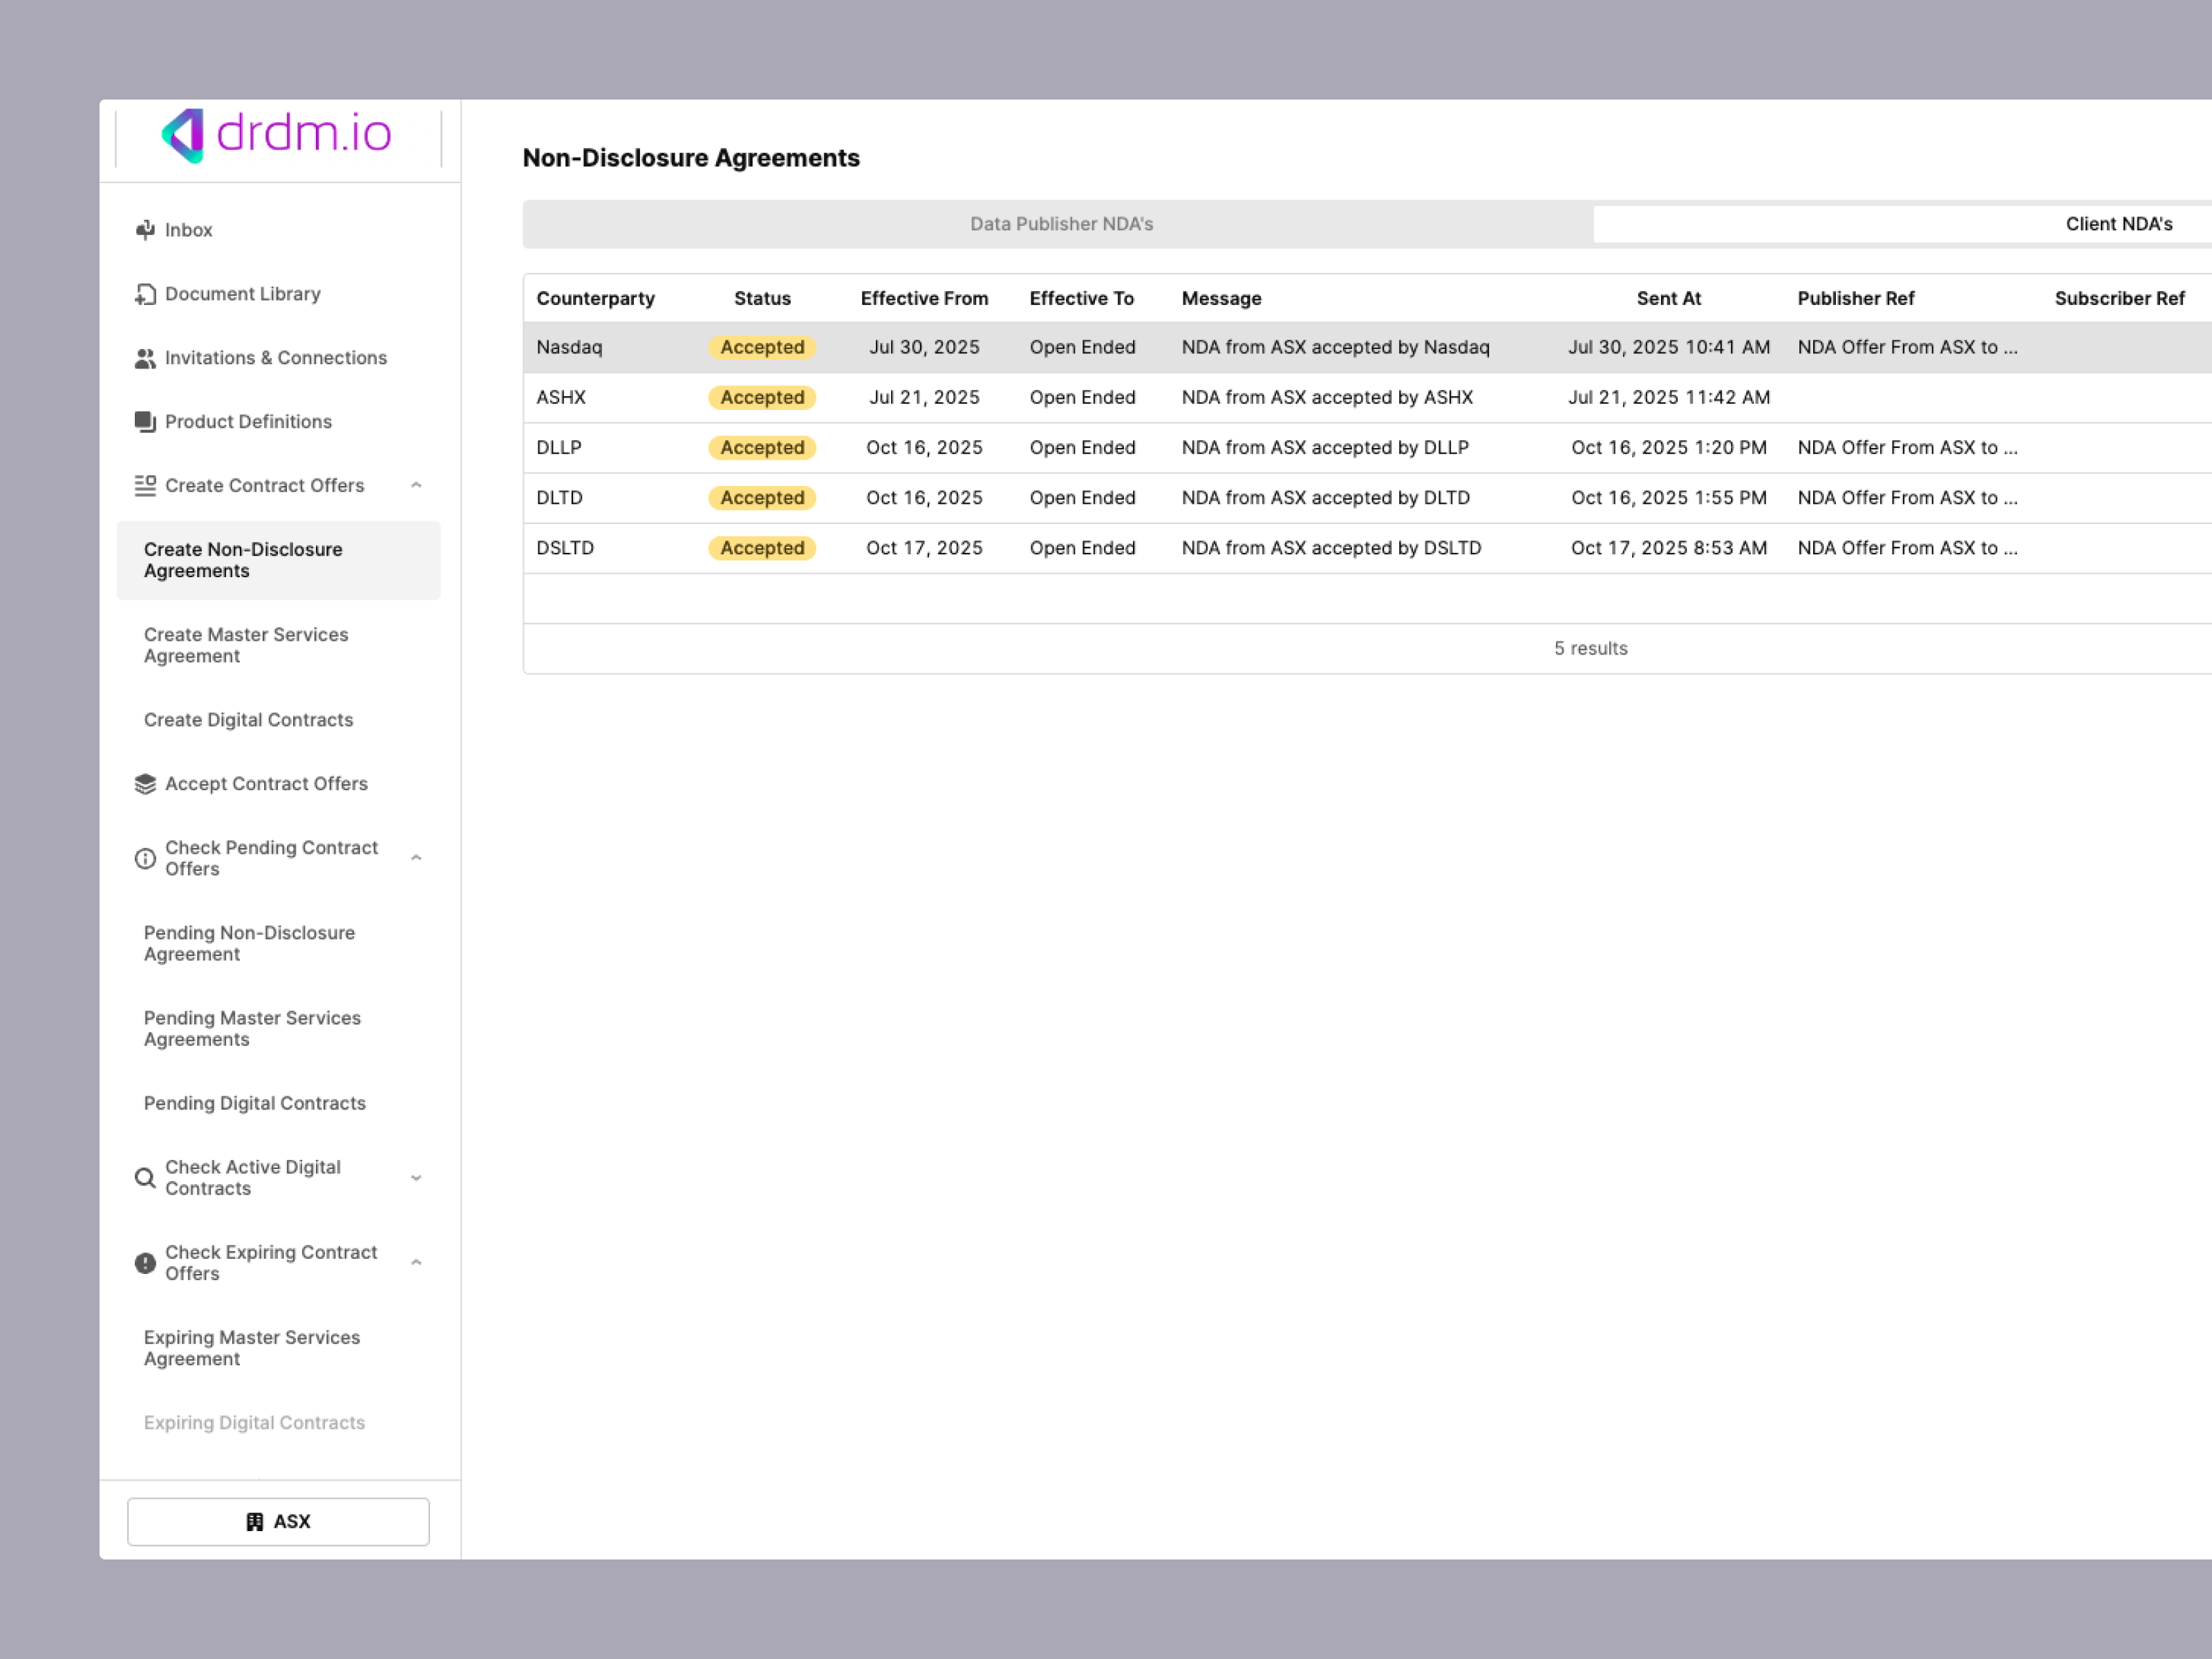Collapse the Check Expiring Contract Offers chevron

(x=416, y=1263)
